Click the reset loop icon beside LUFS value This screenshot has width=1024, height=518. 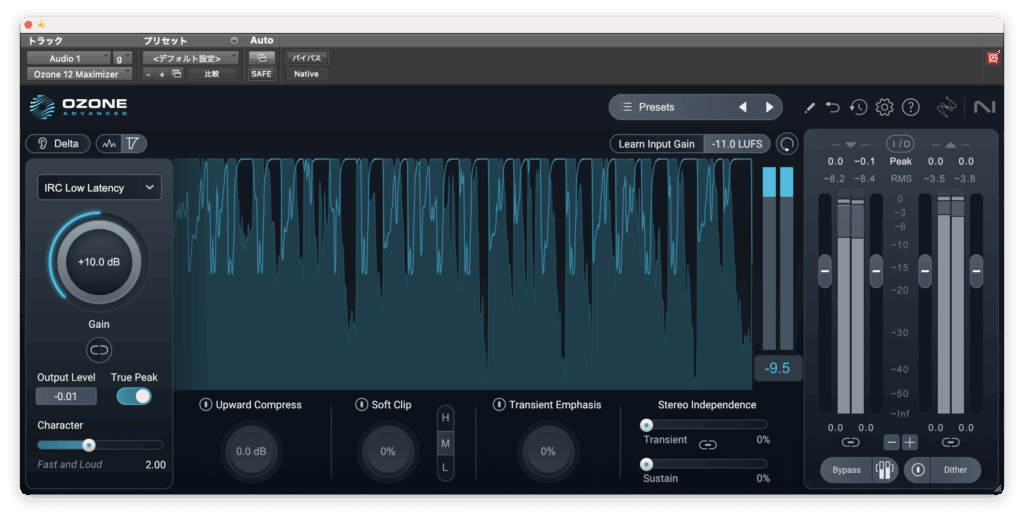tap(788, 144)
